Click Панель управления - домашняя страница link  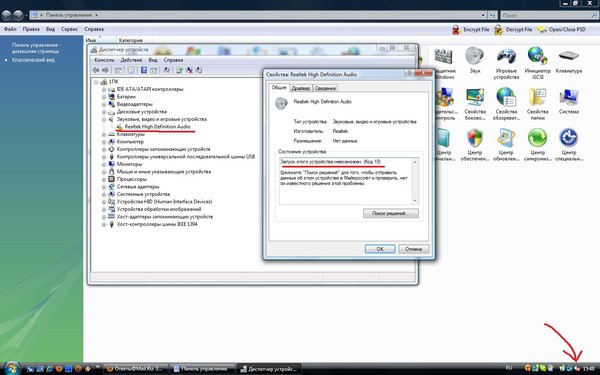pyautogui.click(x=36, y=48)
